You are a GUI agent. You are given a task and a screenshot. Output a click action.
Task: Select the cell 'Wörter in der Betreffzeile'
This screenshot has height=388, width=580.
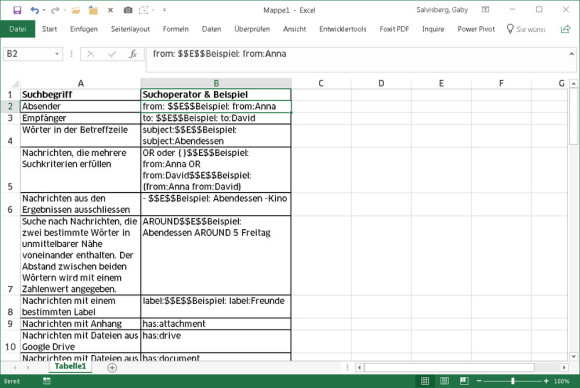coord(80,136)
